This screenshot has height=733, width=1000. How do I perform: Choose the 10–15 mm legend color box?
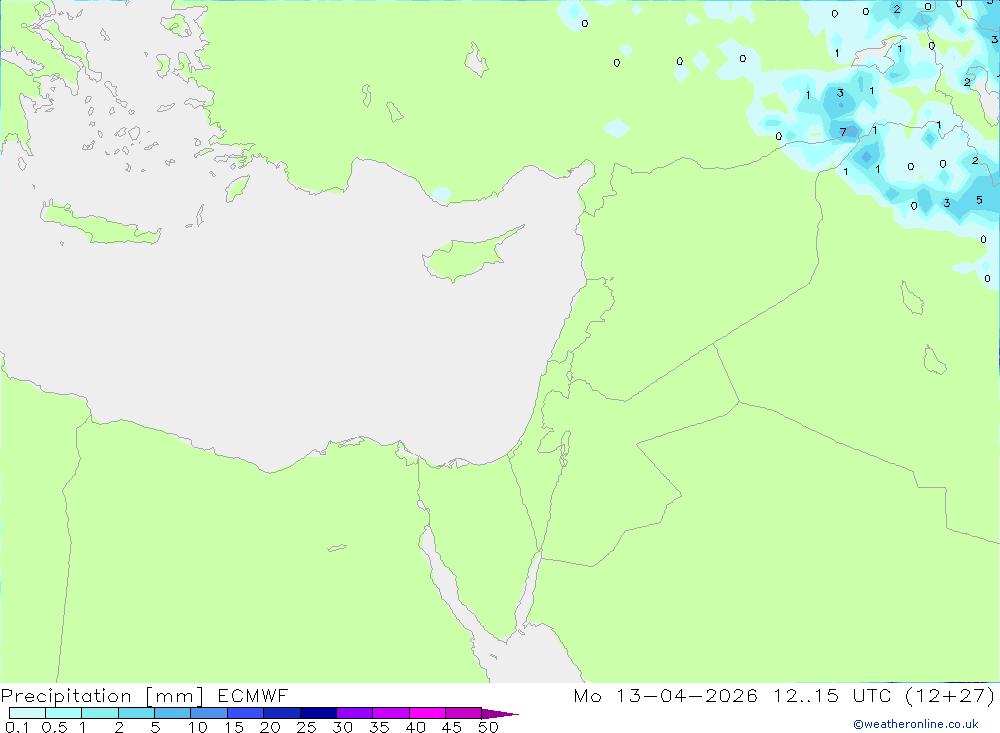point(209,713)
